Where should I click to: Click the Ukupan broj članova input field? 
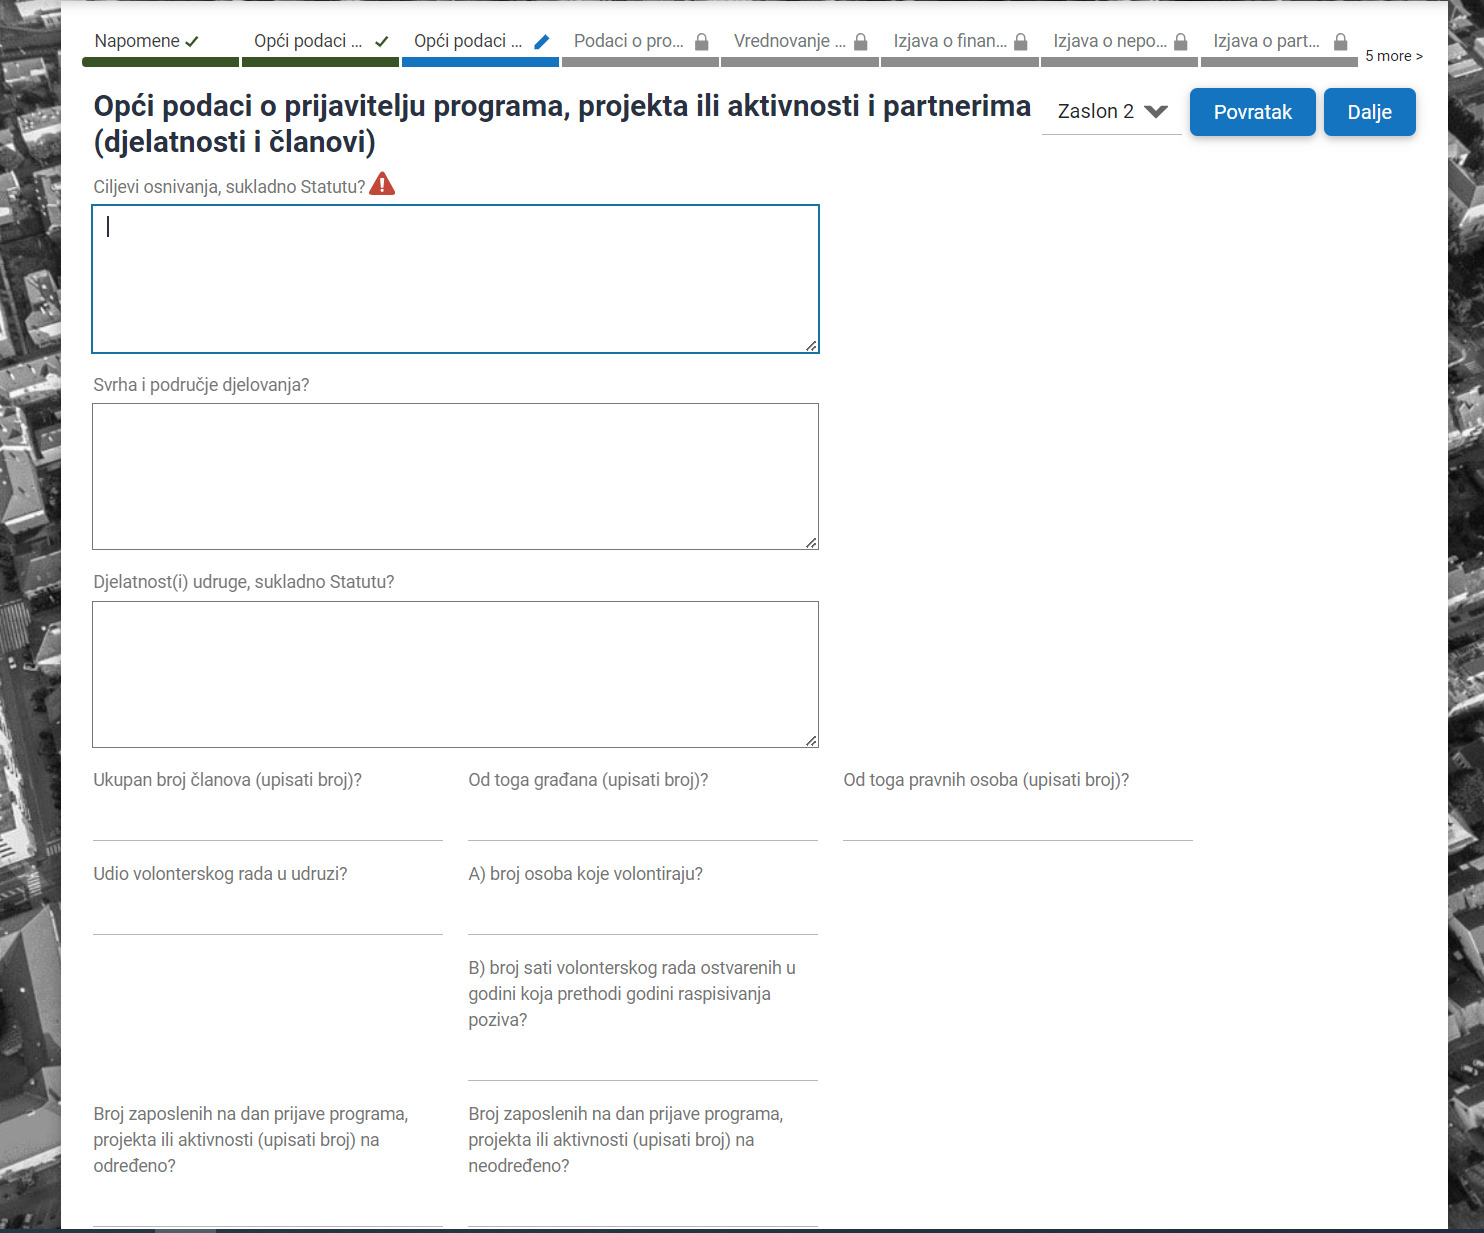tap(267, 823)
